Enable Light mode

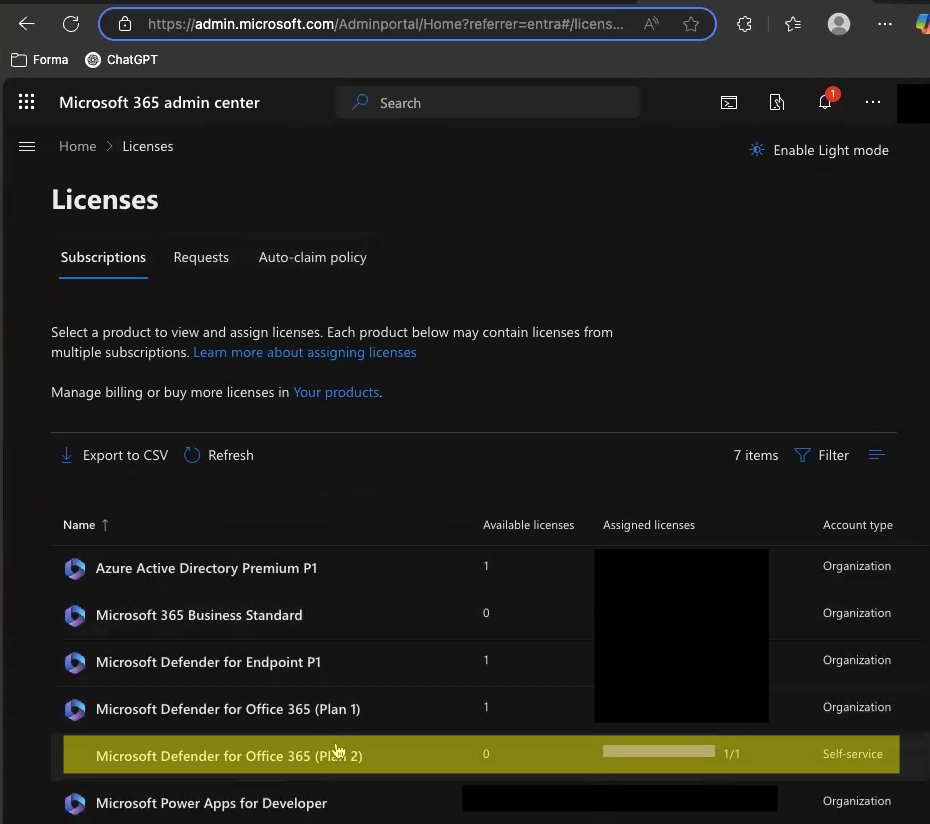(x=818, y=150)
